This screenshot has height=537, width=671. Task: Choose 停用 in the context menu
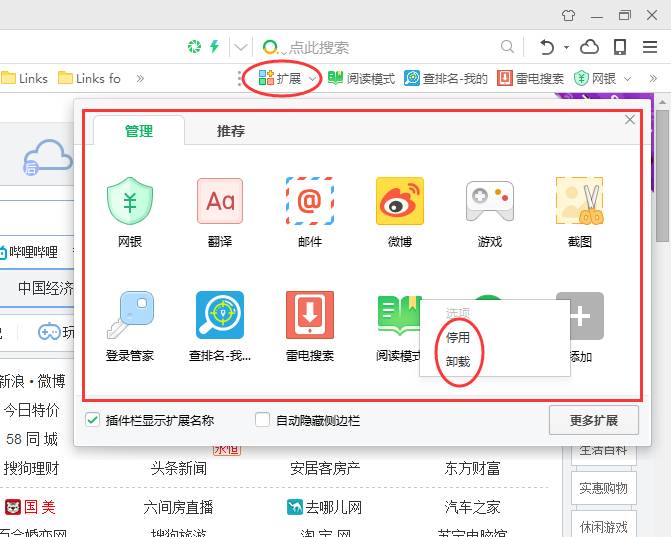point(458,338)
